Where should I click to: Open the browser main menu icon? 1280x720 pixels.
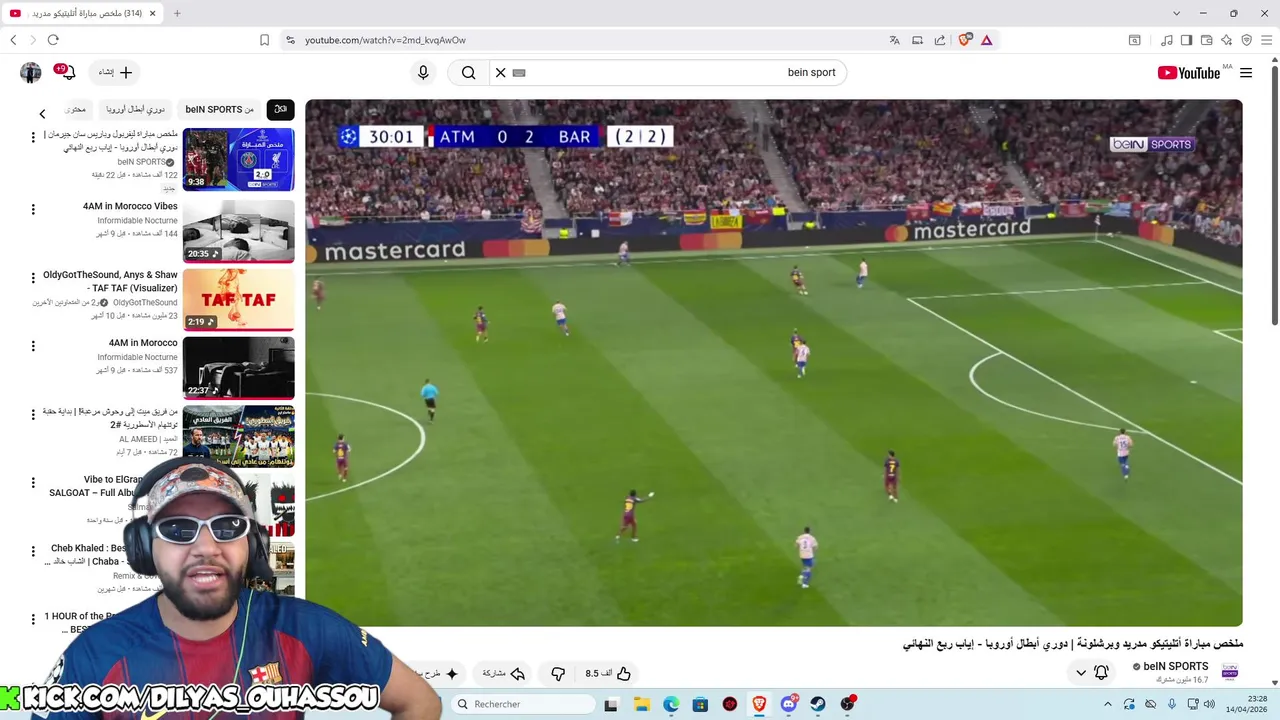click(x=1266, y=40)
